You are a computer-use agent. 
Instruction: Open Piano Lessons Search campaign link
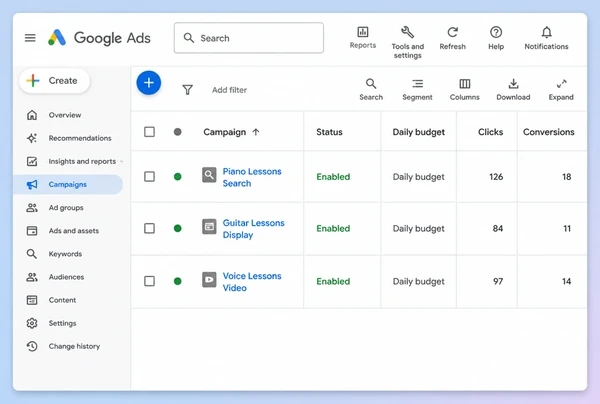(252, 177)
